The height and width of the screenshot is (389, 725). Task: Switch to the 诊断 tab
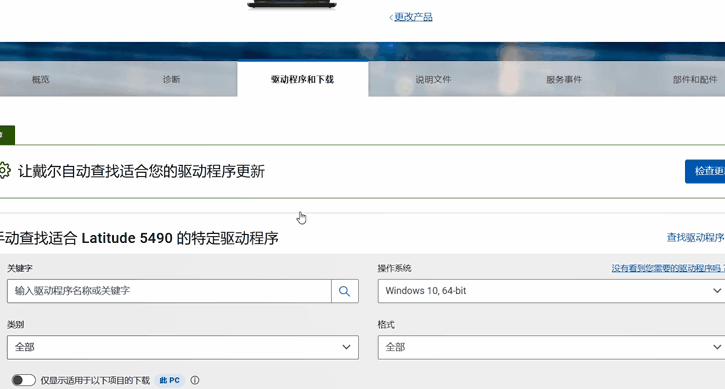coord(172,80)
